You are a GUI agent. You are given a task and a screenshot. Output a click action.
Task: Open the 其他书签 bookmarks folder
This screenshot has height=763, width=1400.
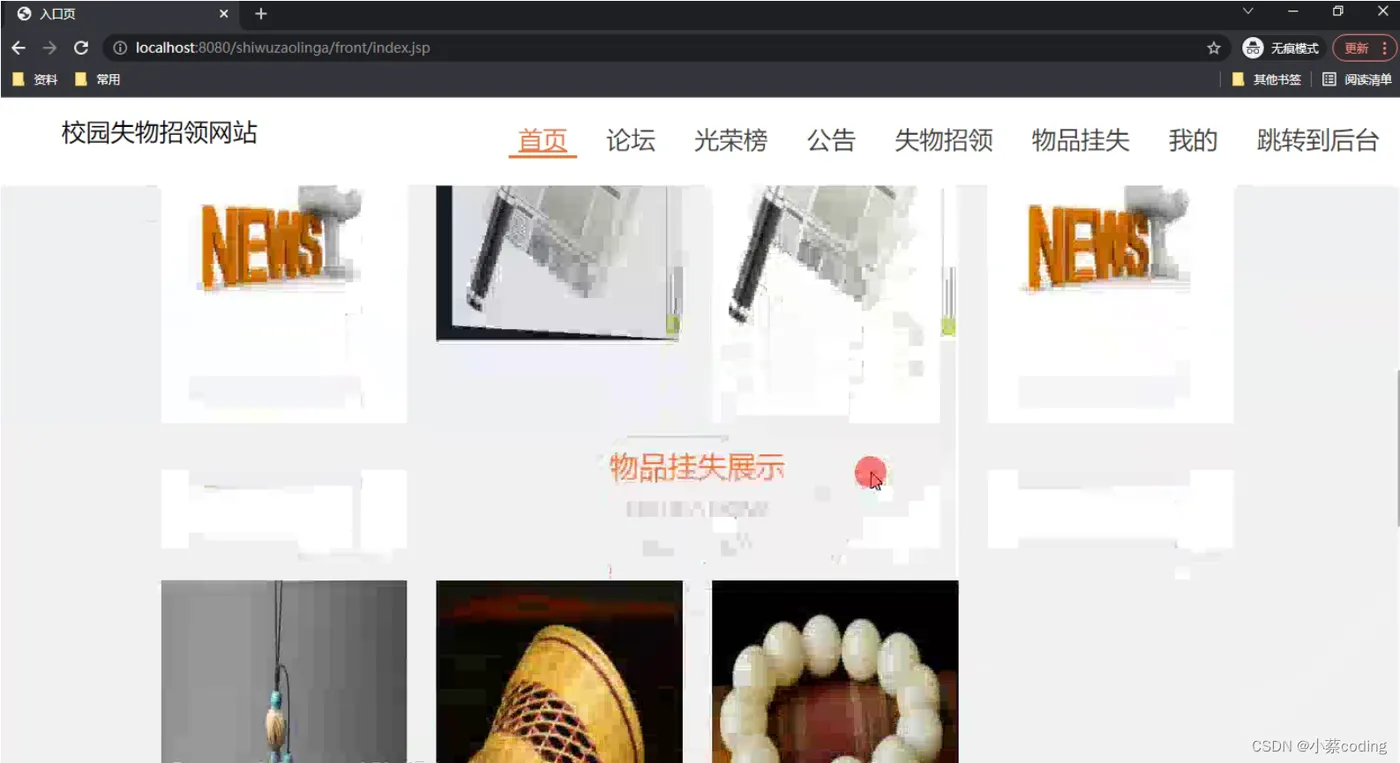(x=1266, y=79)
